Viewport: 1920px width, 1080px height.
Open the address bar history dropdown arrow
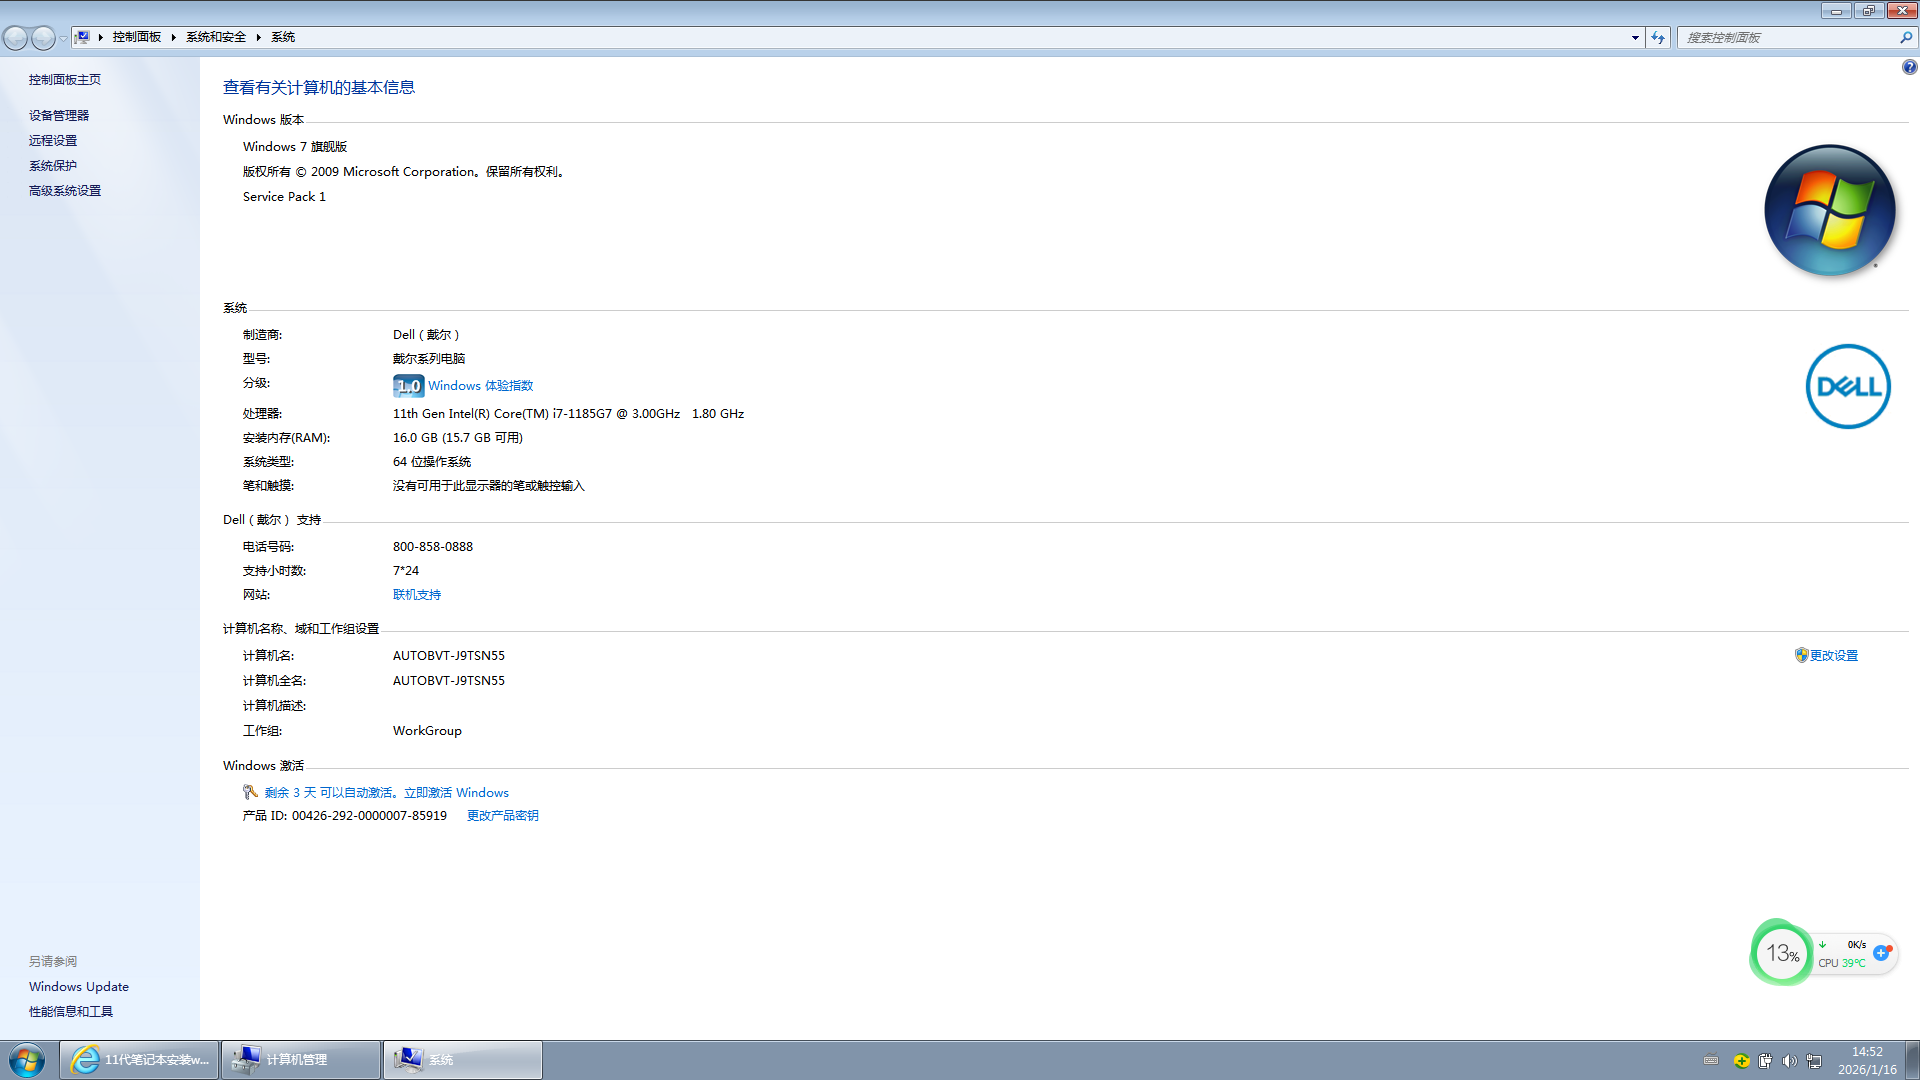1635,37
